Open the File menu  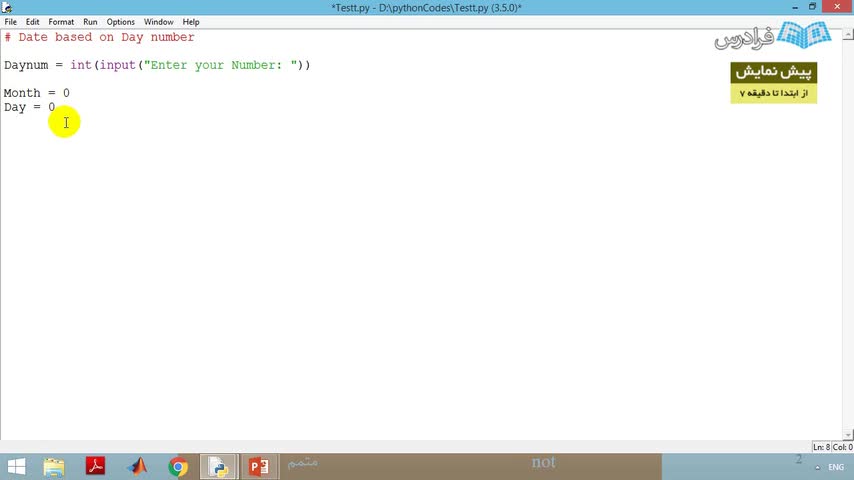click(x=10, y=22)
